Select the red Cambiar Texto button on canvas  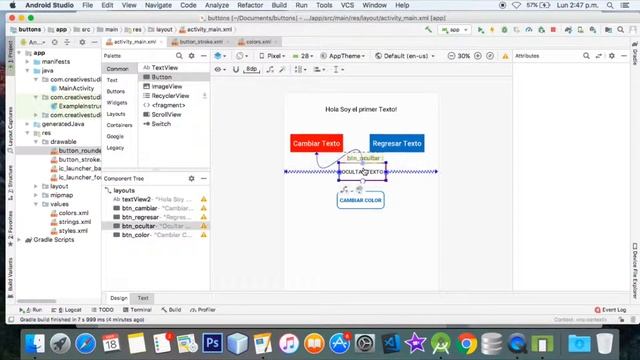point(316,143)
